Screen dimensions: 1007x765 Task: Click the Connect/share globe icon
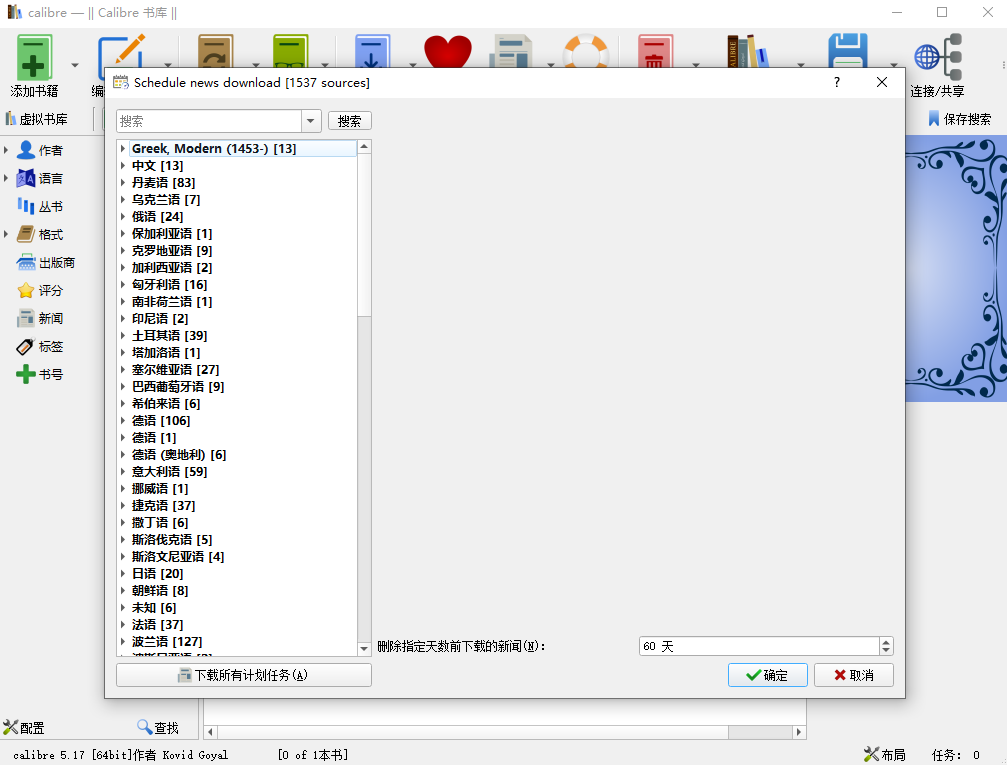click(x=938, y=57)
